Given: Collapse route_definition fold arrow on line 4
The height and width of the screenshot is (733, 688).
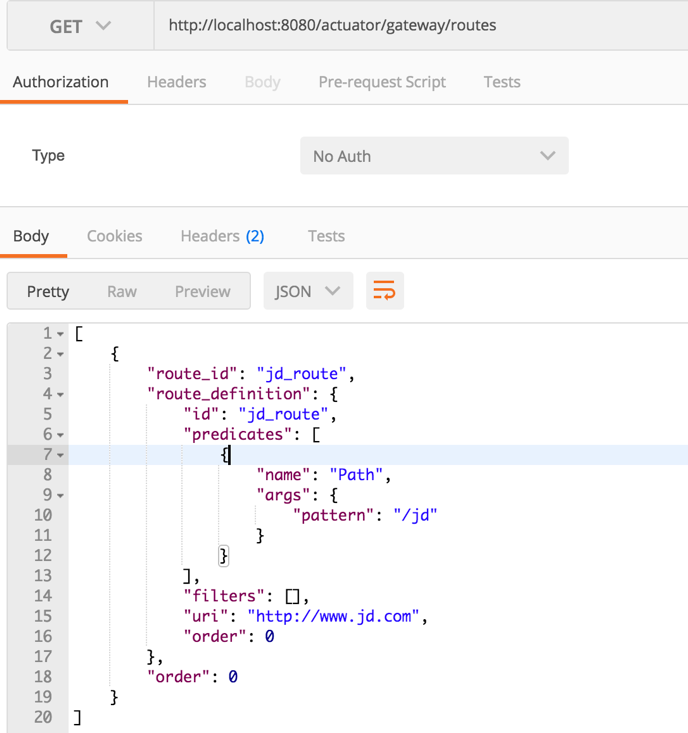Looking at the screenshot, I should (60, 394).
